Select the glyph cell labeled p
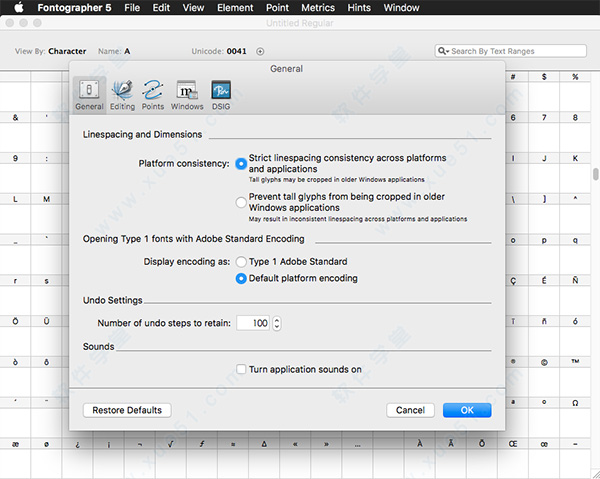 click(x=544, y=255)
